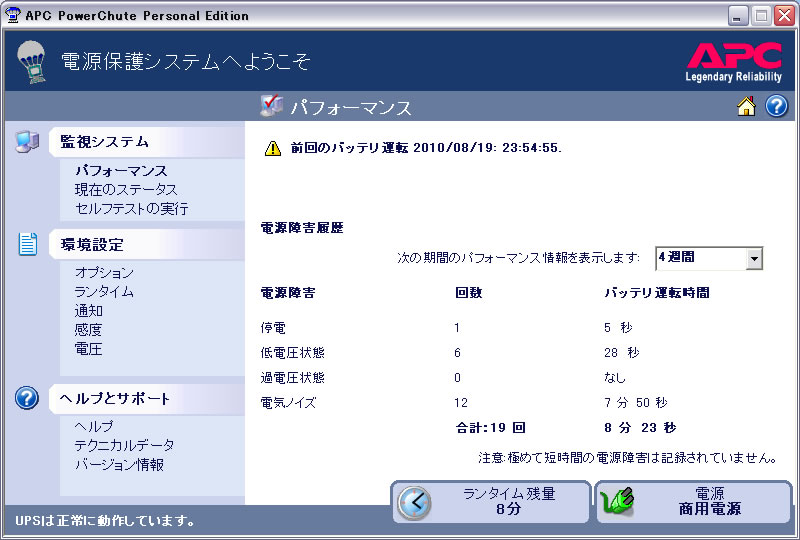
Task: Click the 7 分 50 秒 battery time
Action: click(x=636, y=403)
